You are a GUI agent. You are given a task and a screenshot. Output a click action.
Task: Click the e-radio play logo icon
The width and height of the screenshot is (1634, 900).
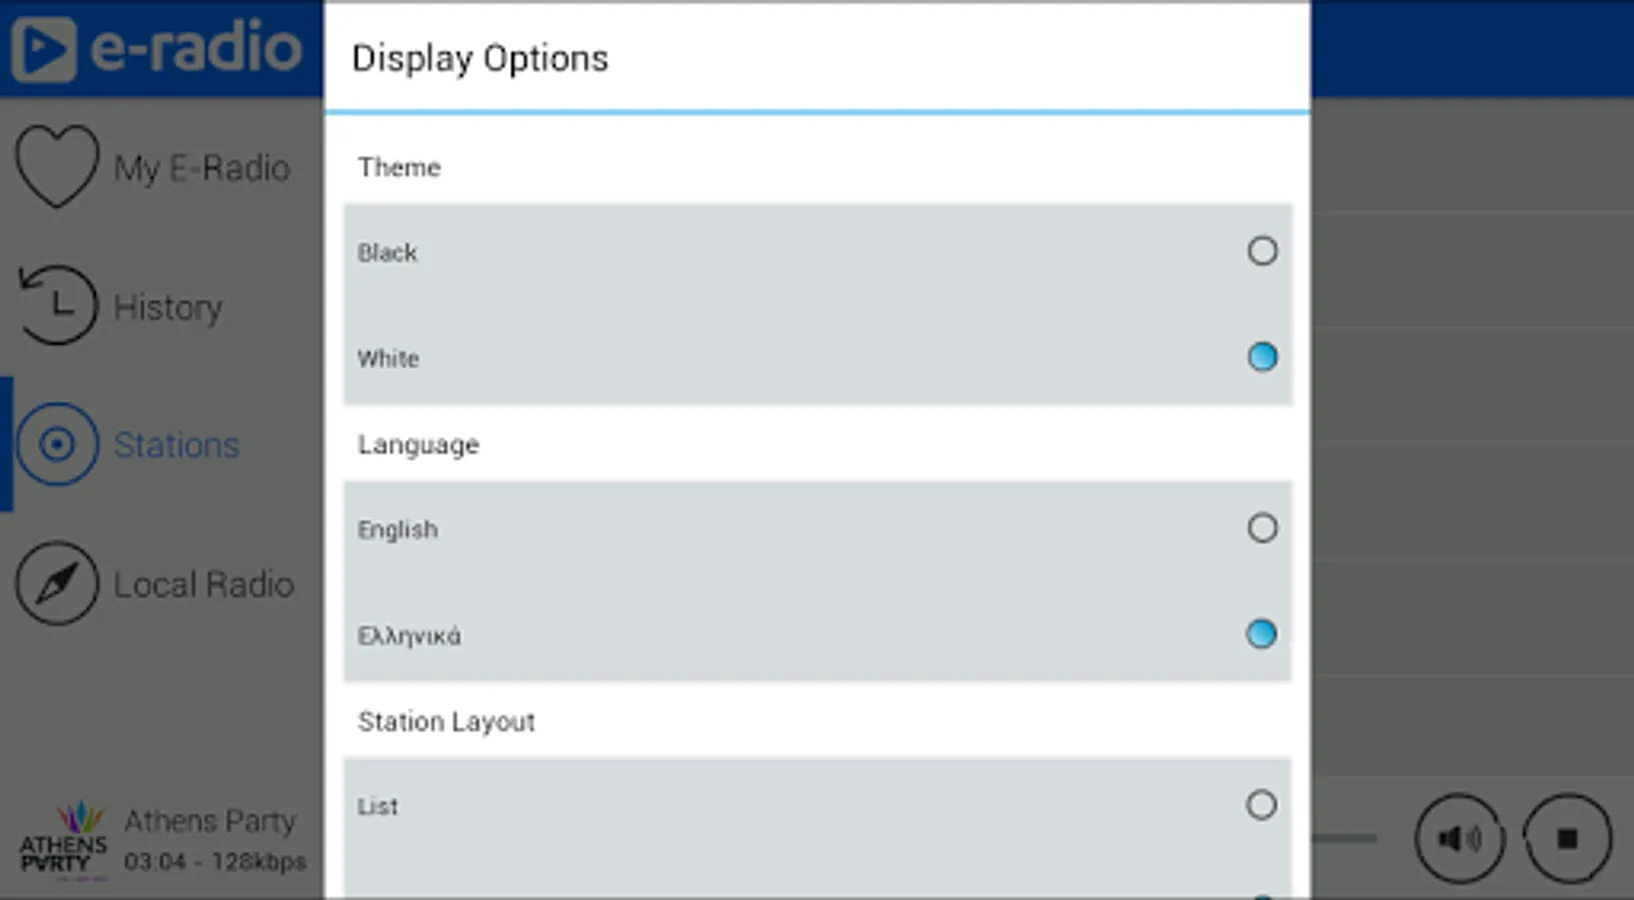pyautogui.click(x=44, y=48)
